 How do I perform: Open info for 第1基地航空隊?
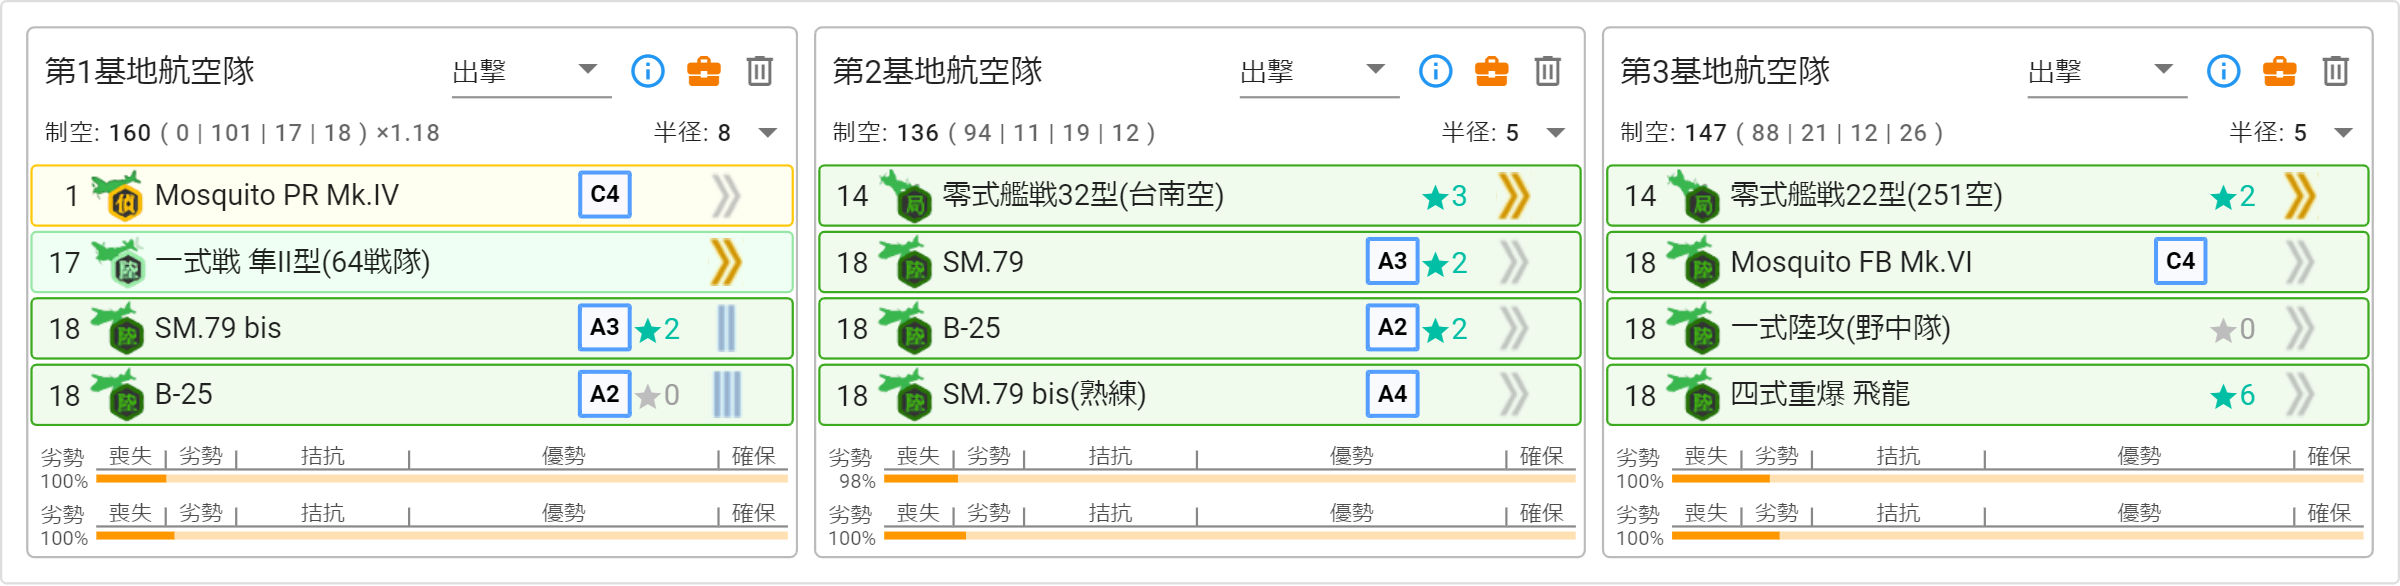coord(648,71)
